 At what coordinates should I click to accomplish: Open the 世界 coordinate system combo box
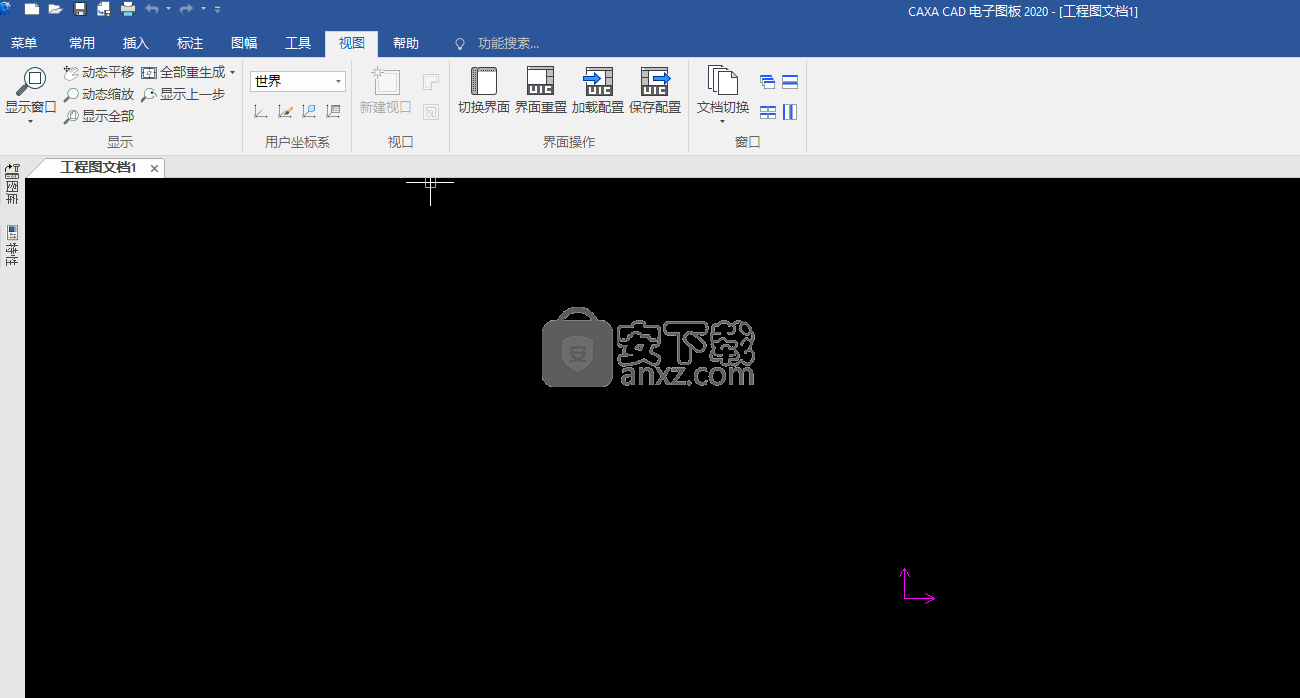pyautogui.click(x=298, y=81)
